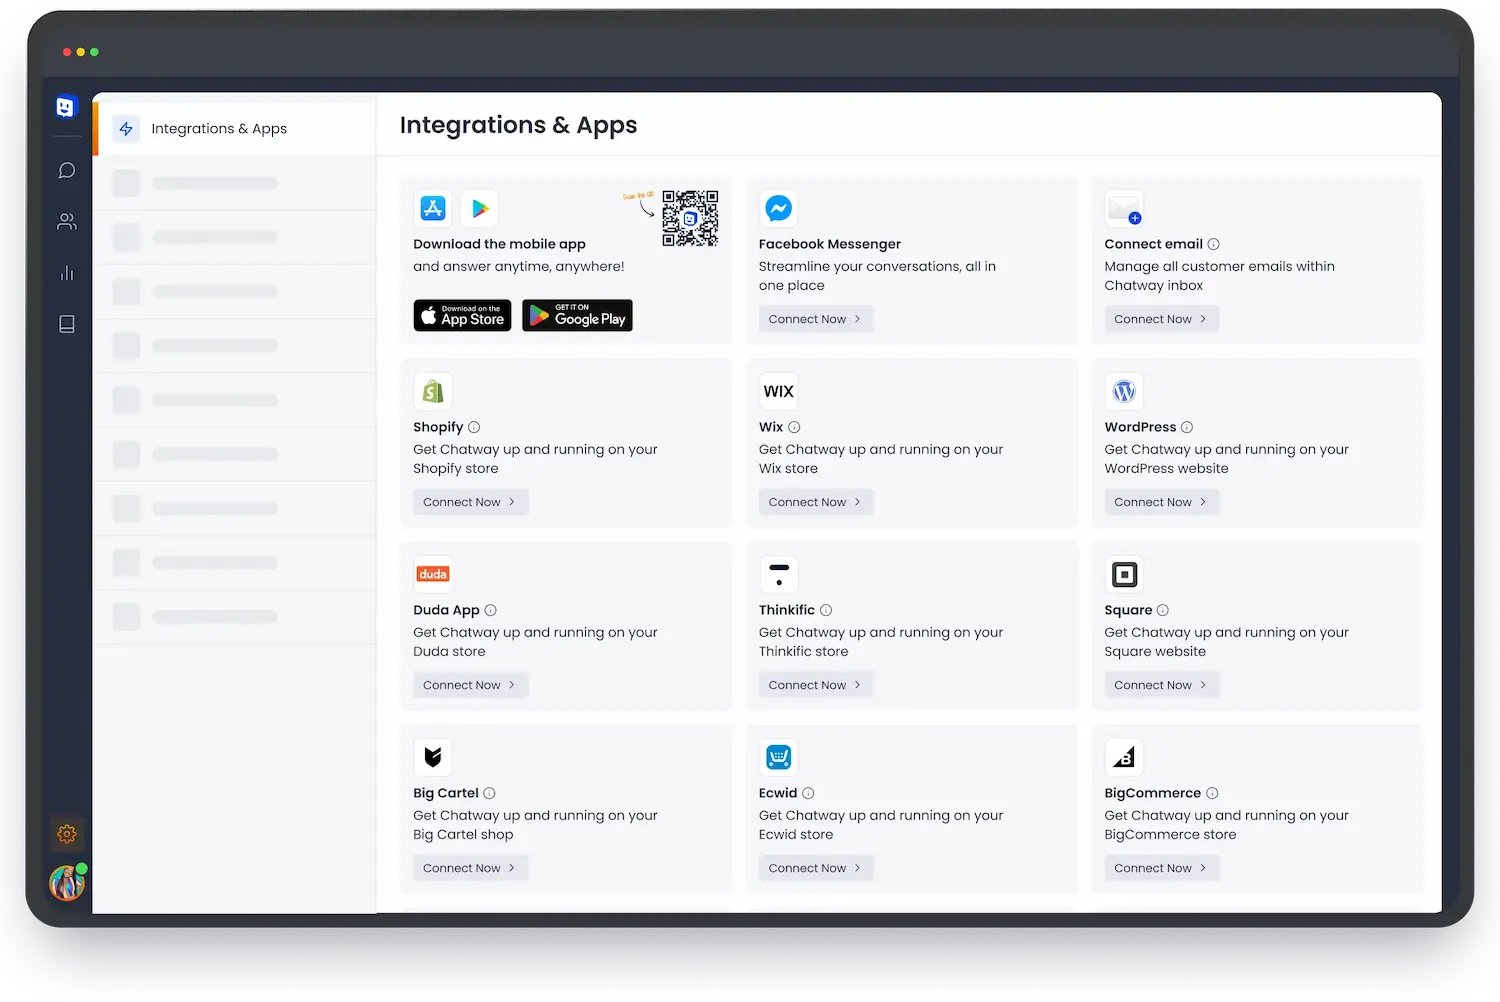This screenshot has height=1002, width=1500.
Task: Open the knowledge base book icon
Action: point(67,324)
